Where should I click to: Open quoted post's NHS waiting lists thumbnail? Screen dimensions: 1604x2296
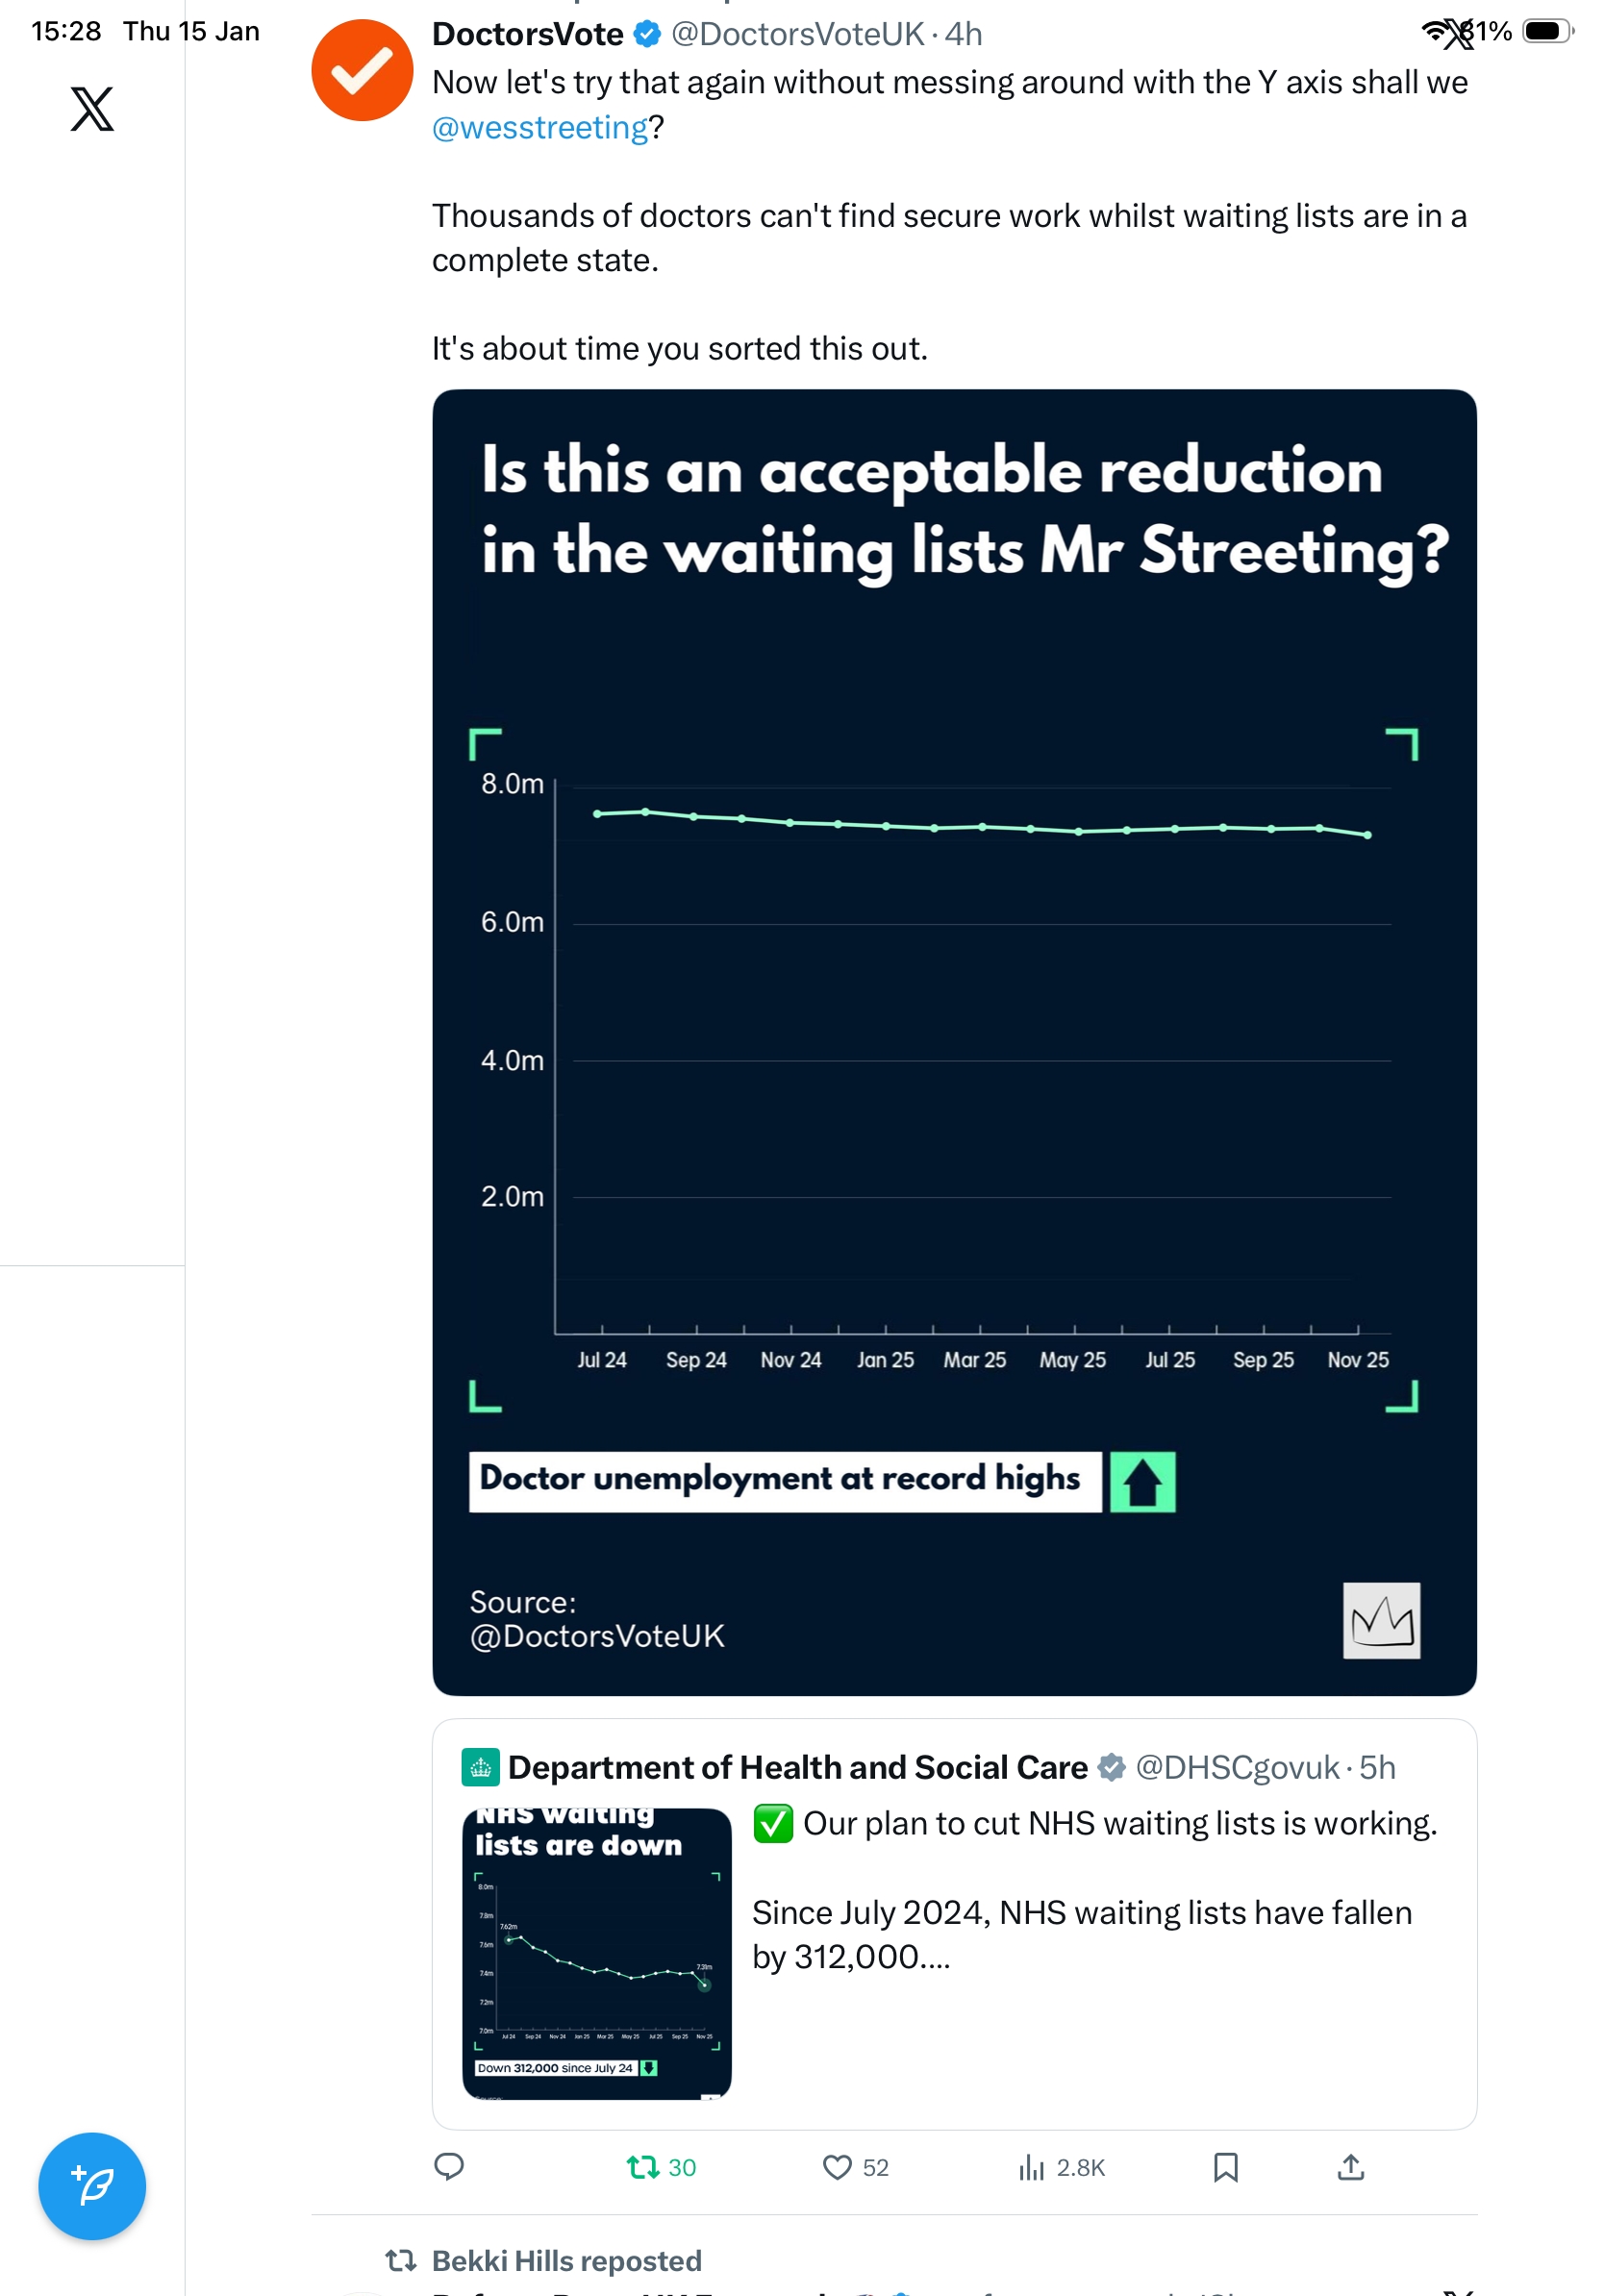(x=597, y=1951)
